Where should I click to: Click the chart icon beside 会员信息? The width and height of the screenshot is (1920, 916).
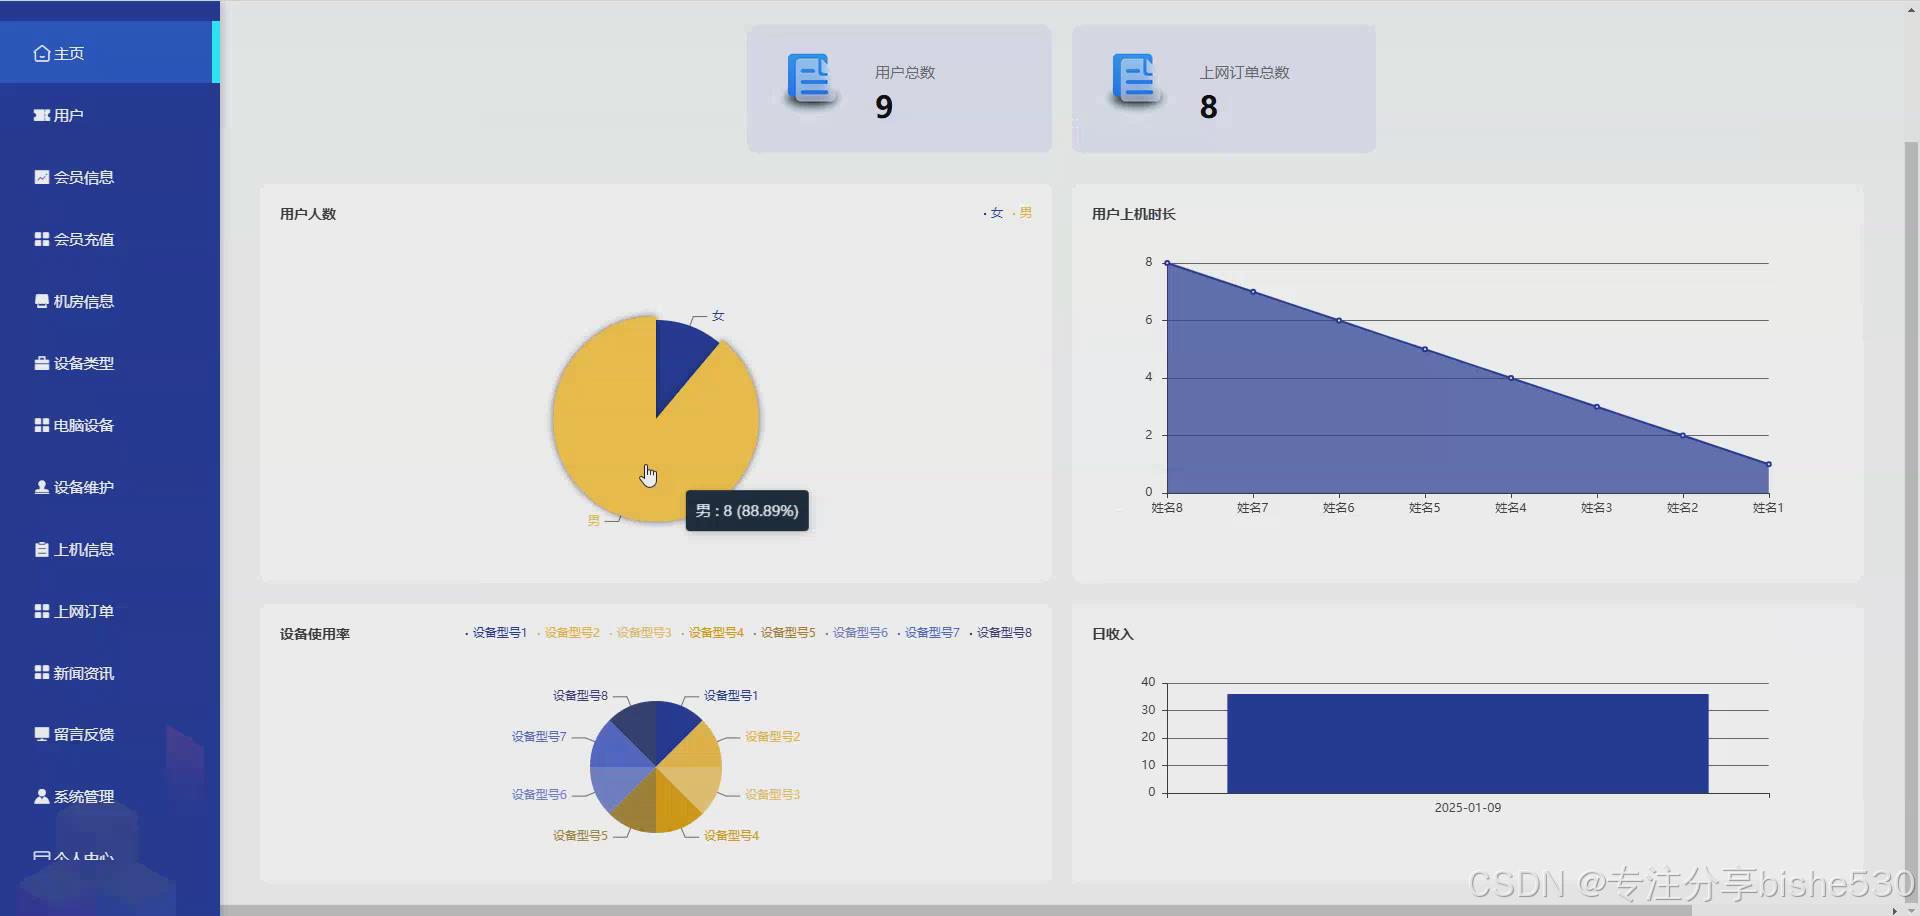pyautogui.click(x=41, y=177)
